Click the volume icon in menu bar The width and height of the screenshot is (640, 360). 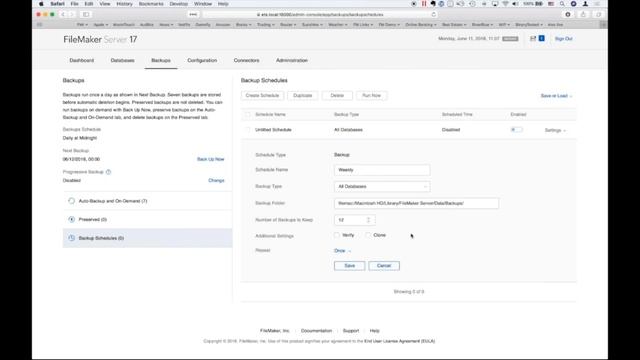[515, 4]
